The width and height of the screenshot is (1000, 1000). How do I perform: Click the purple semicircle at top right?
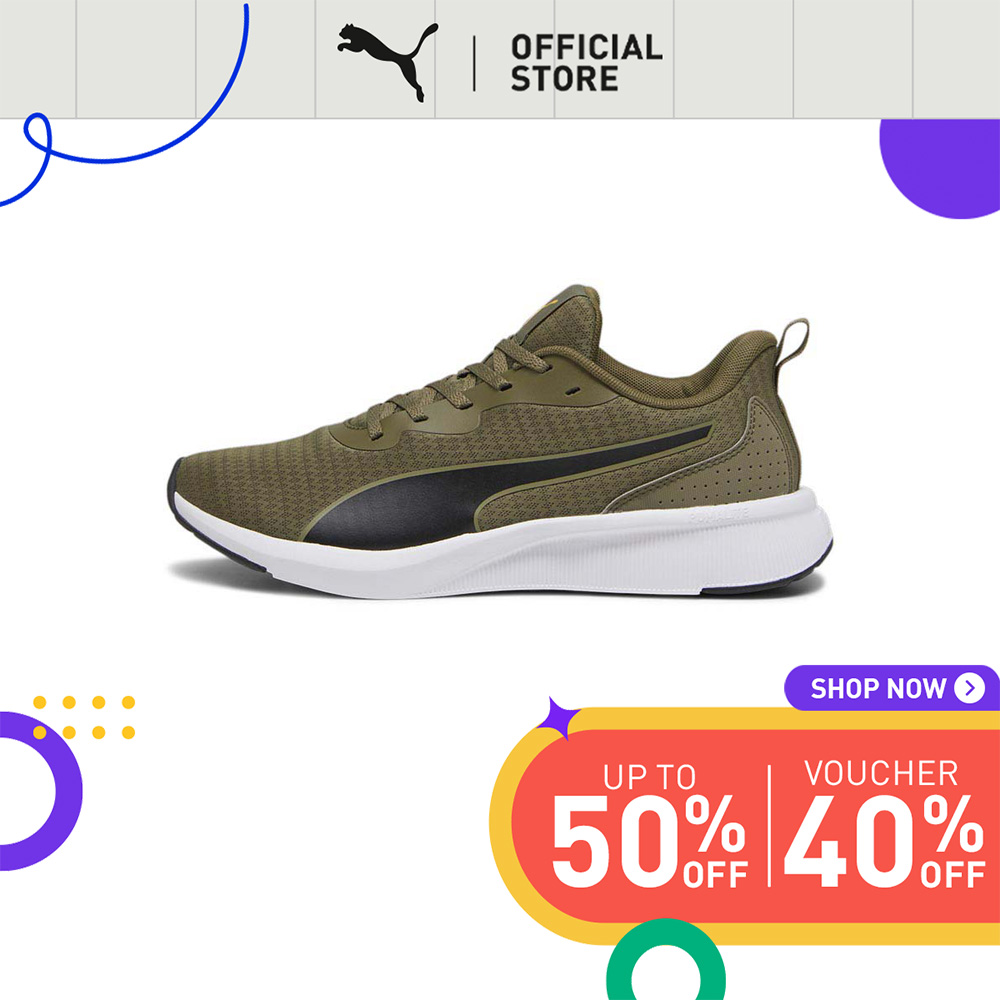point(940,168)
